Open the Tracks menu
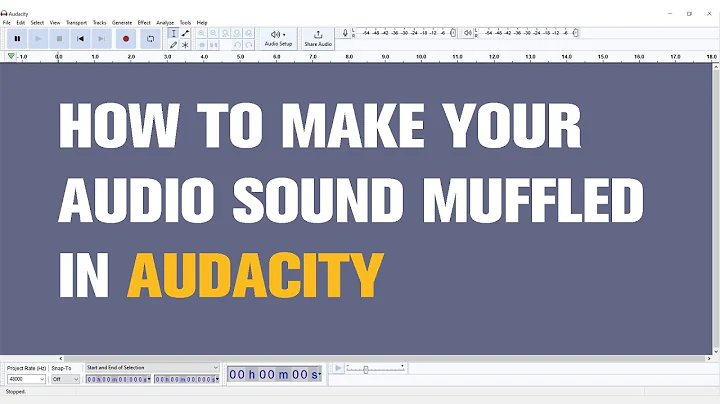 (x=99, y=22)
